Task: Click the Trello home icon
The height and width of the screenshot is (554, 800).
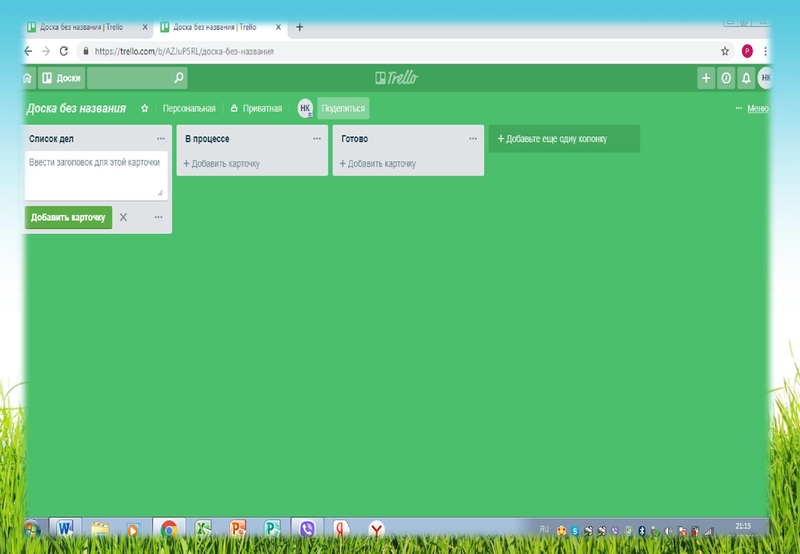Action: click(28, 78)
